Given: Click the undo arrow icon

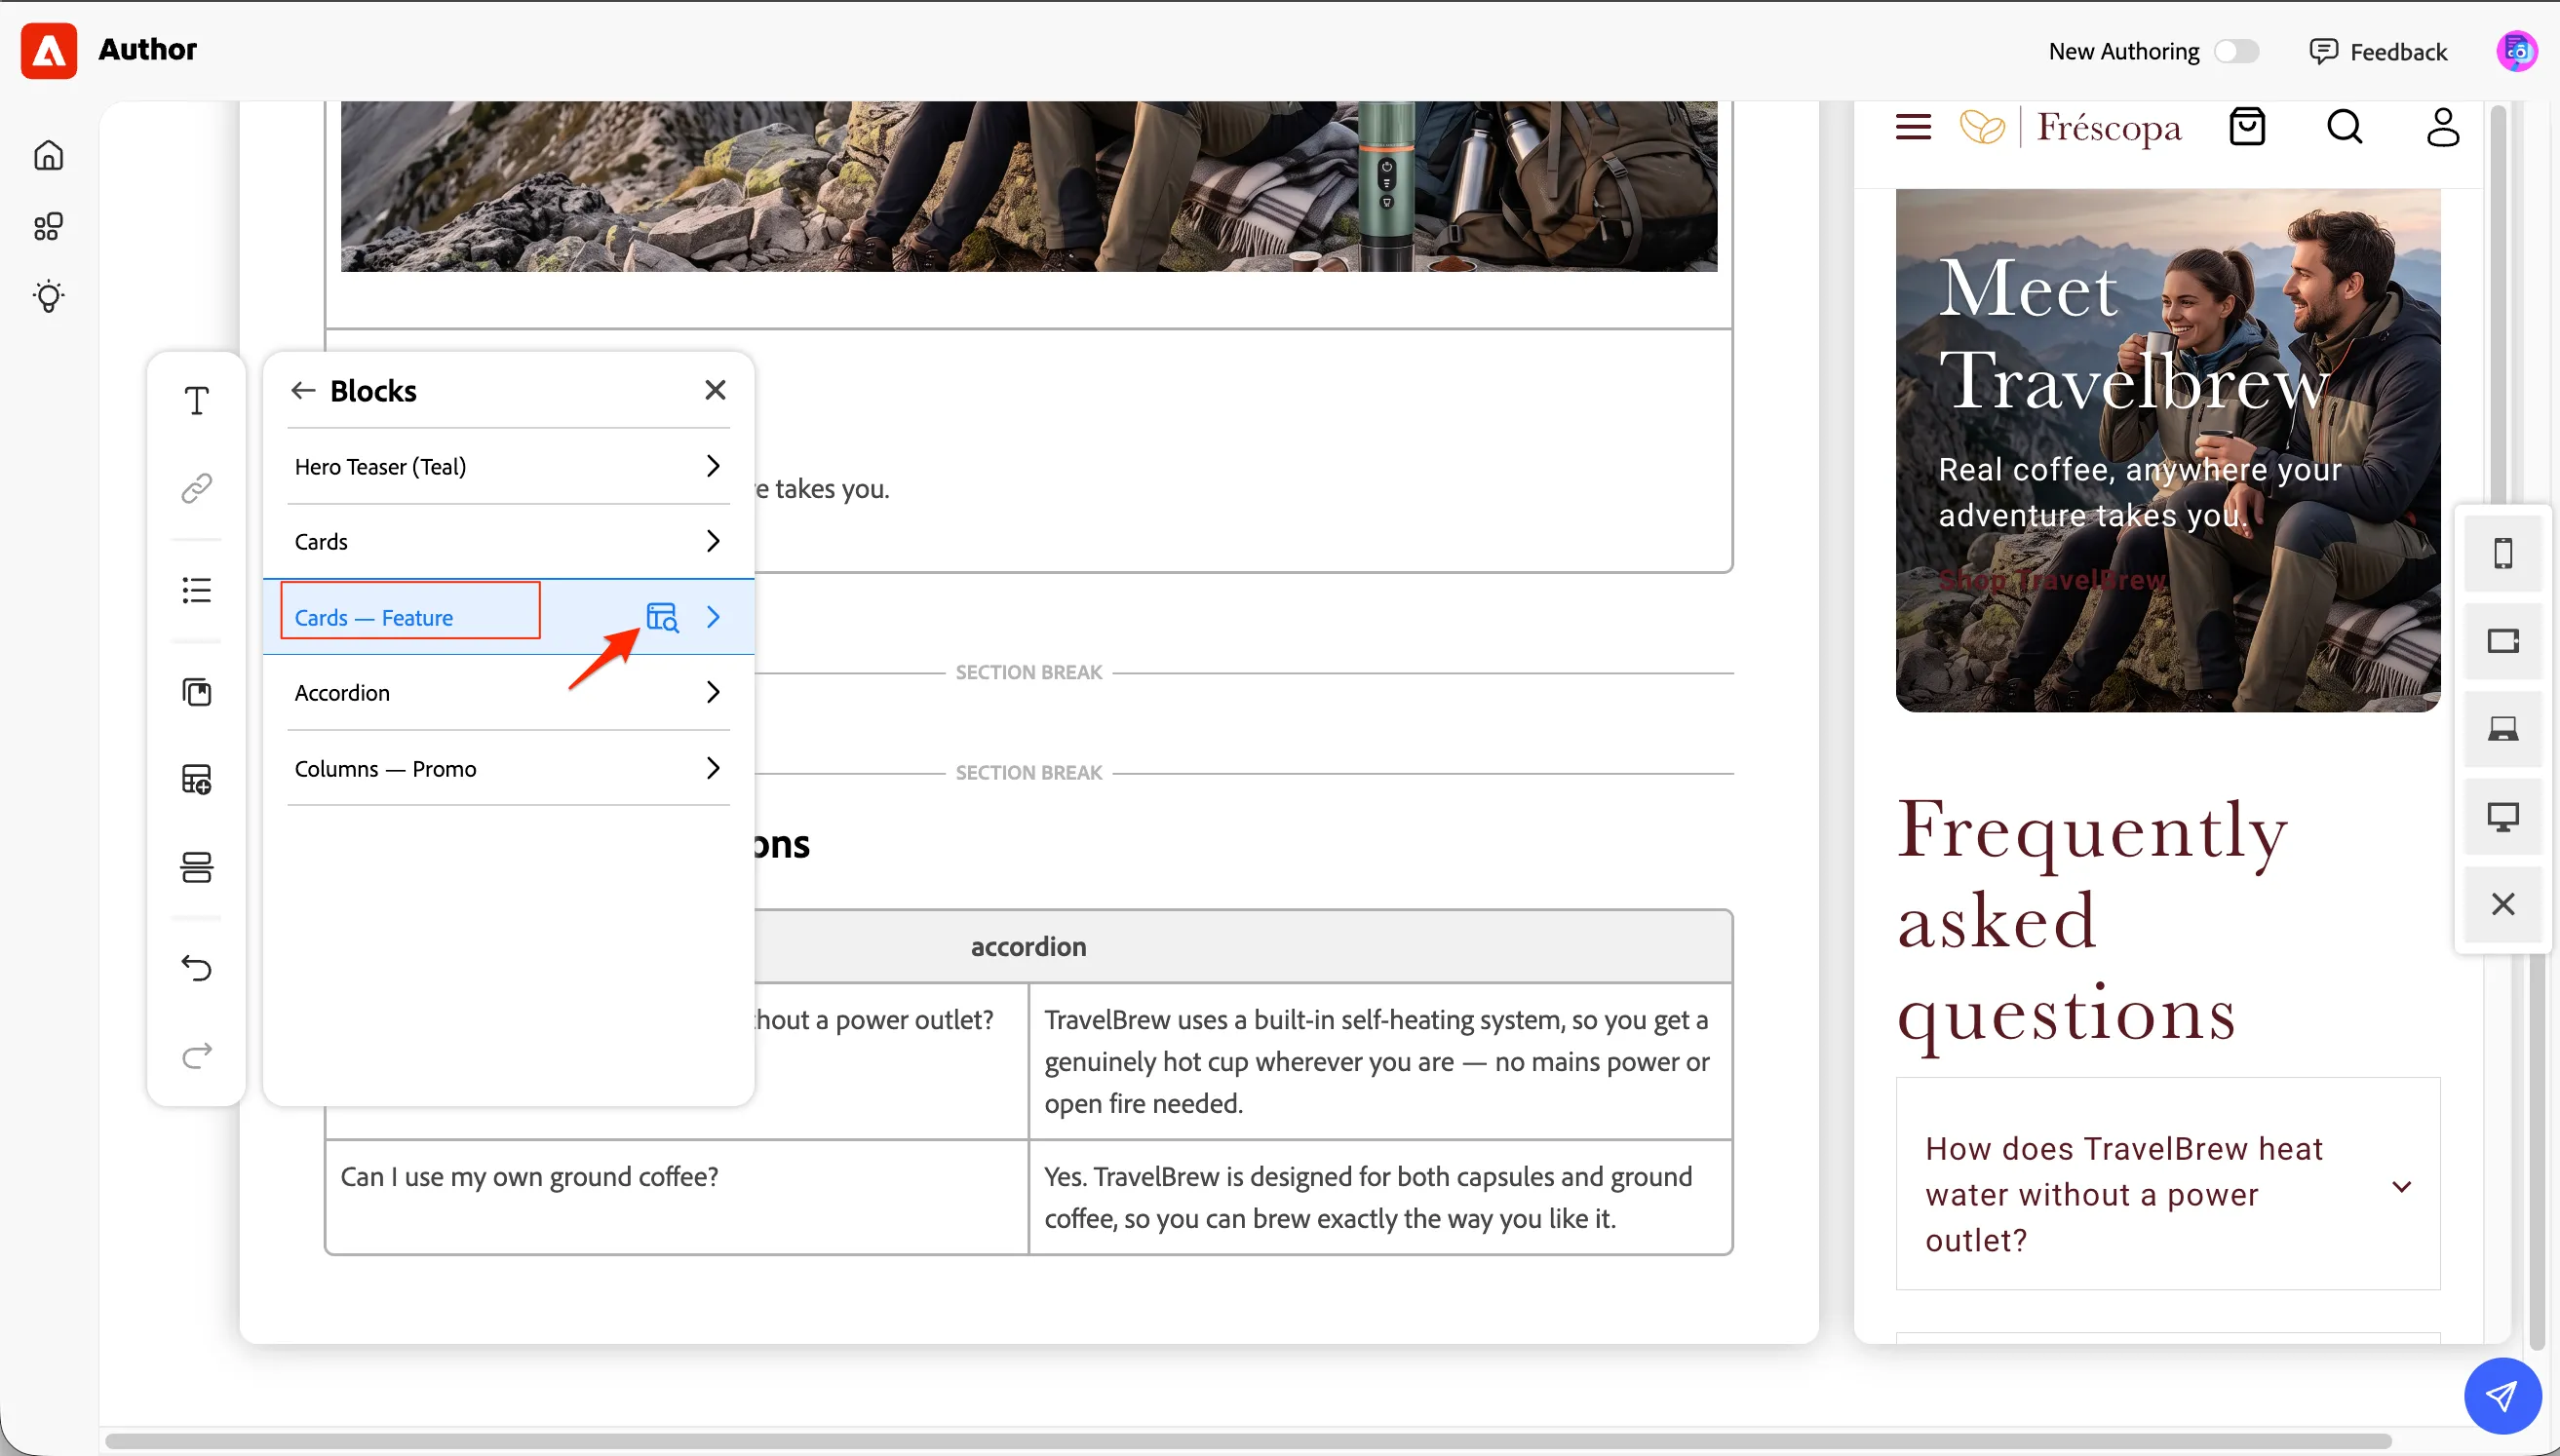Looking at the screenshot, I should [x=196, y=968].
